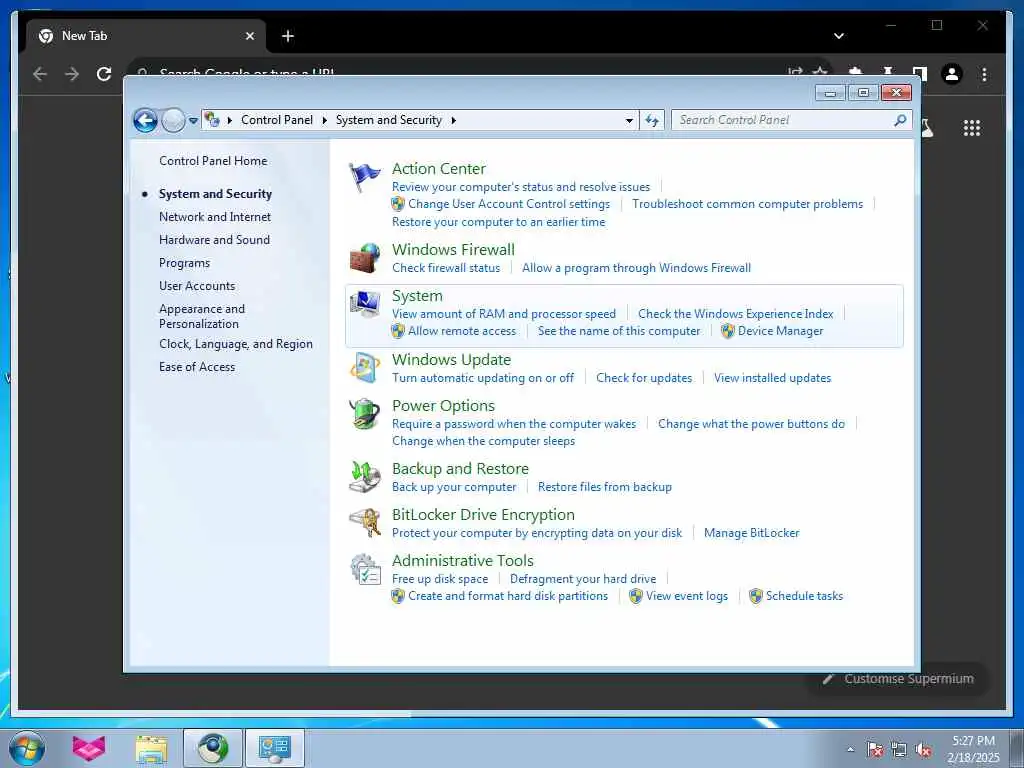Open a new tab with plus button
The width and height of the screenshot is (1024, 768).
pyautogui.click(x=288, y=36)
